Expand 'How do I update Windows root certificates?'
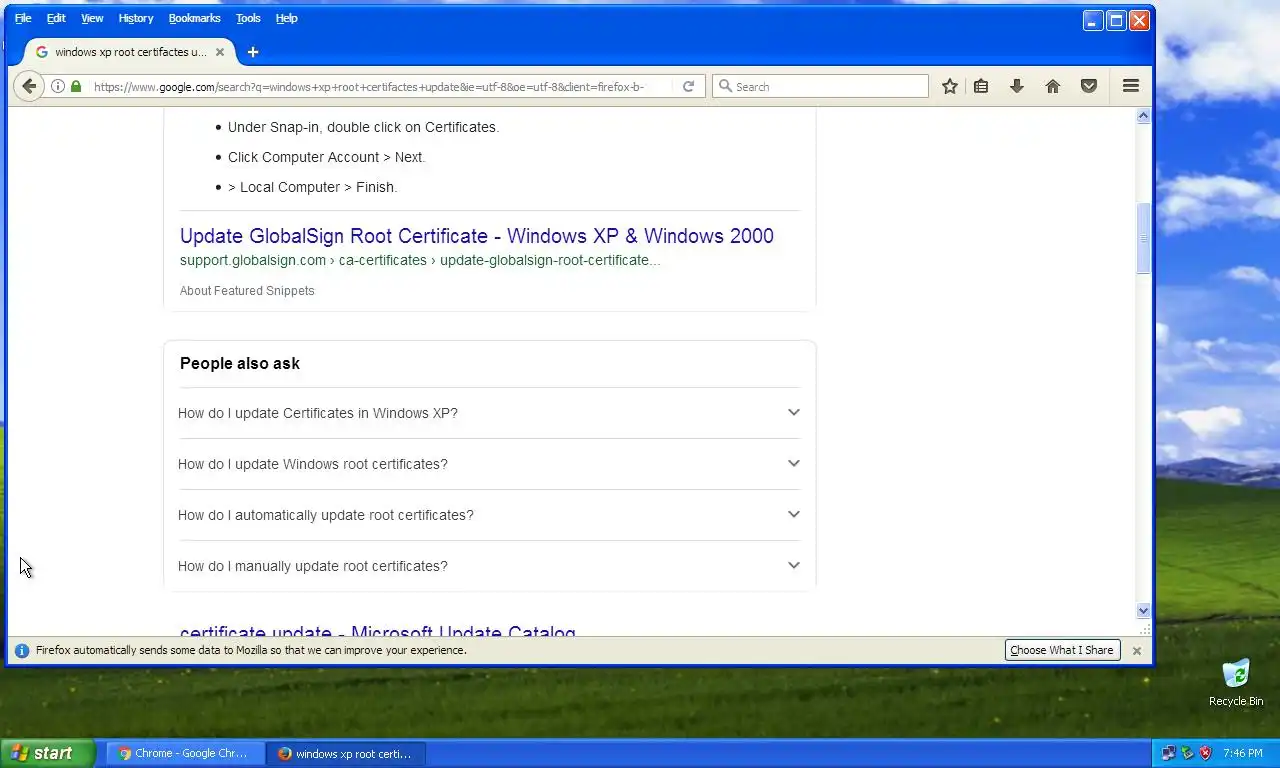Screen dimensions: 1280x768 tap(490, 464)
